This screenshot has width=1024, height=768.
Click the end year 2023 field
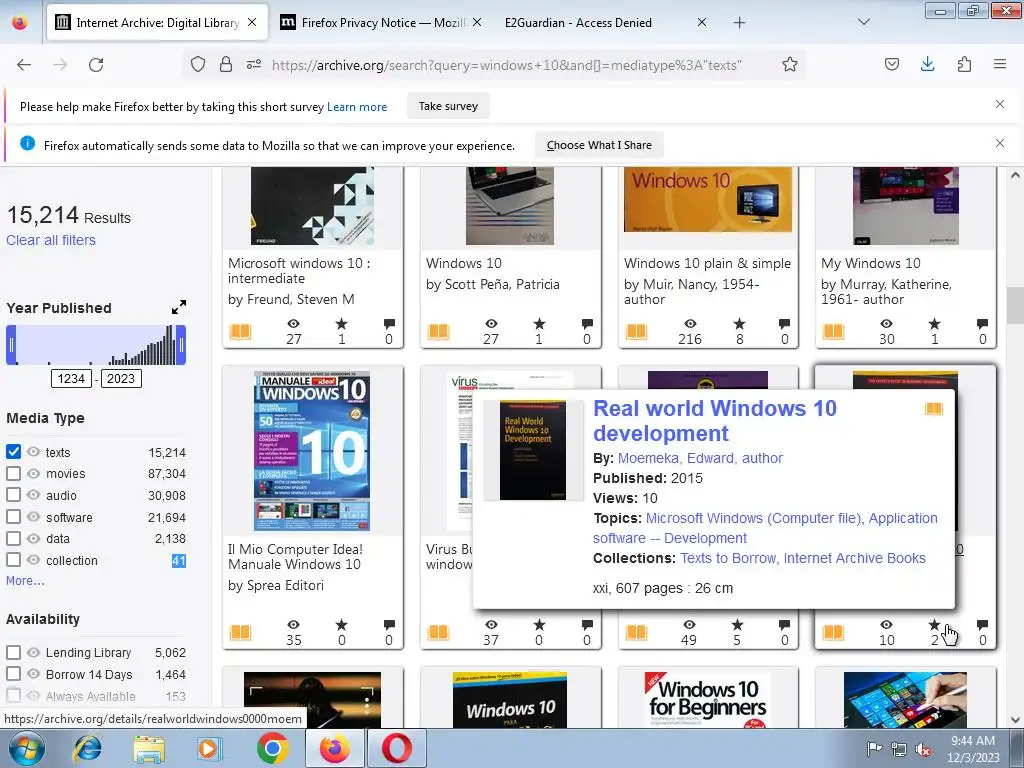[121, 379]
